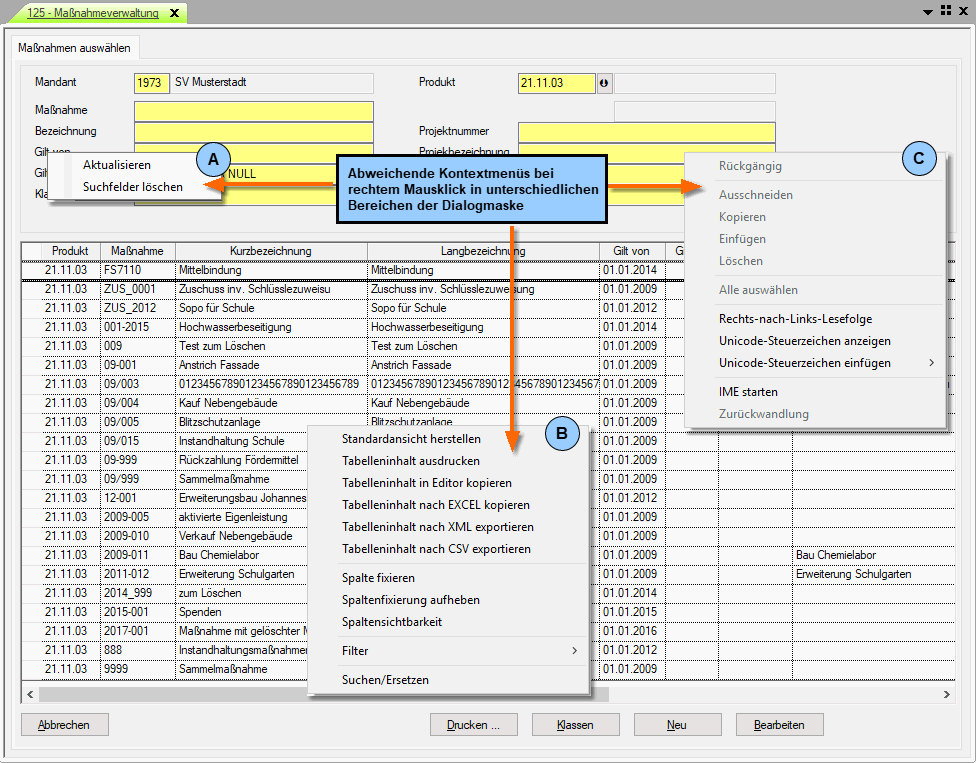Click the right arrow of the table scrollbar
Viewport: 976px width, 763px height.
click(x=946, y=693)
